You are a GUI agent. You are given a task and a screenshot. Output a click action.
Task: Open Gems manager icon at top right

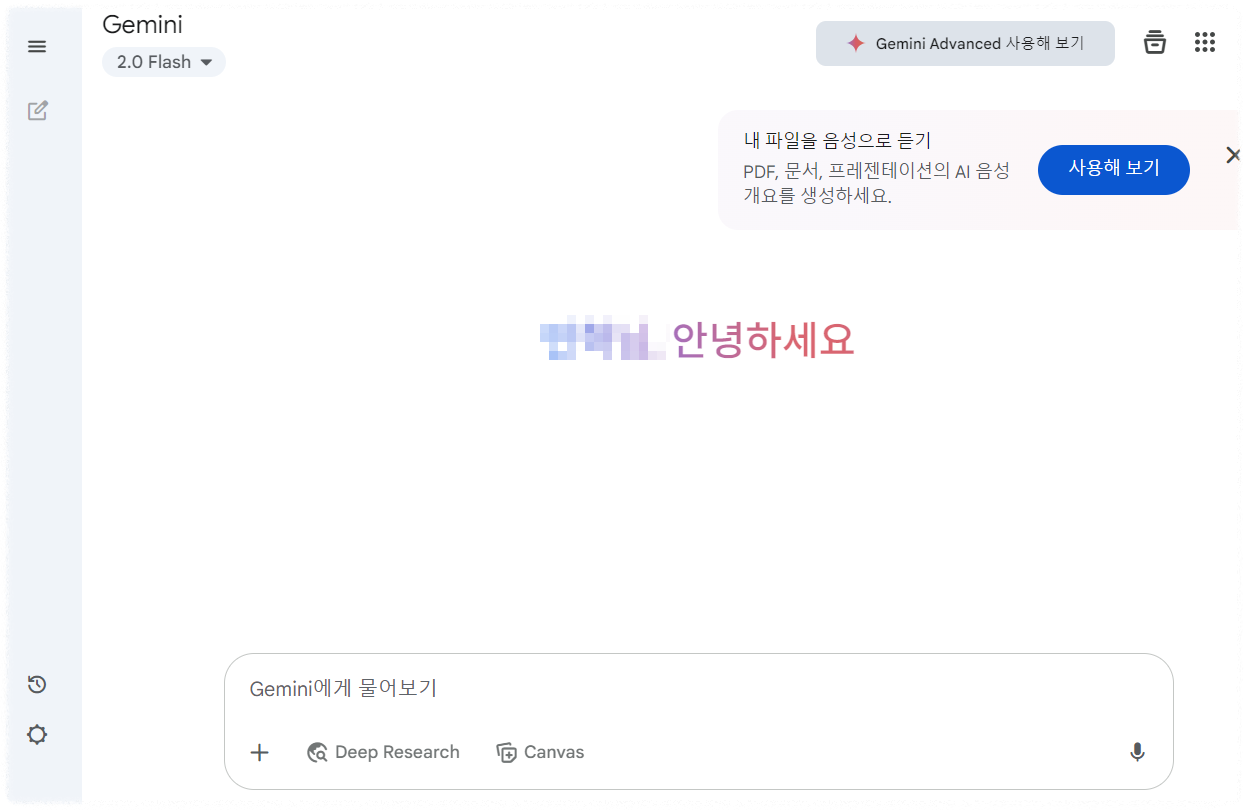pos(1155,43)
